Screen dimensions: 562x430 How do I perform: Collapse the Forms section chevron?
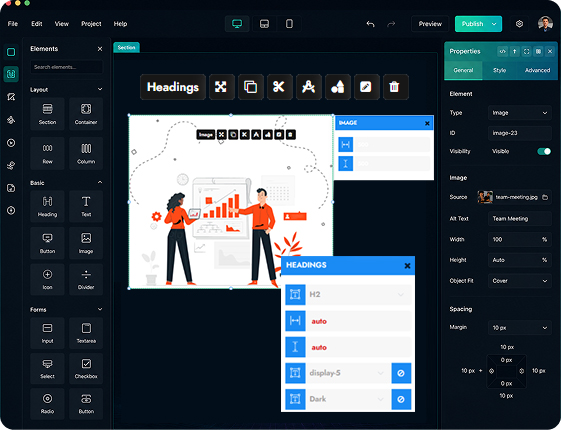click(100, 309)
